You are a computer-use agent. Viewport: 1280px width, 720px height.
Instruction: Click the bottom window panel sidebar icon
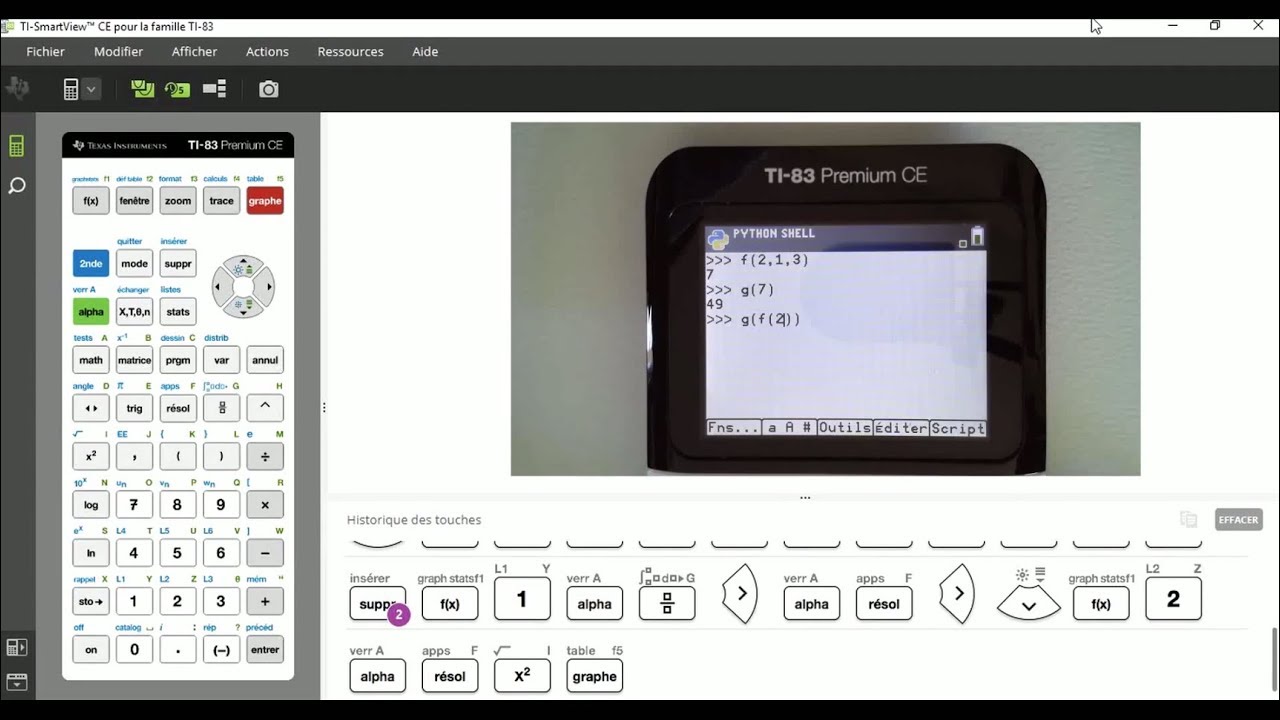point(16,683)
